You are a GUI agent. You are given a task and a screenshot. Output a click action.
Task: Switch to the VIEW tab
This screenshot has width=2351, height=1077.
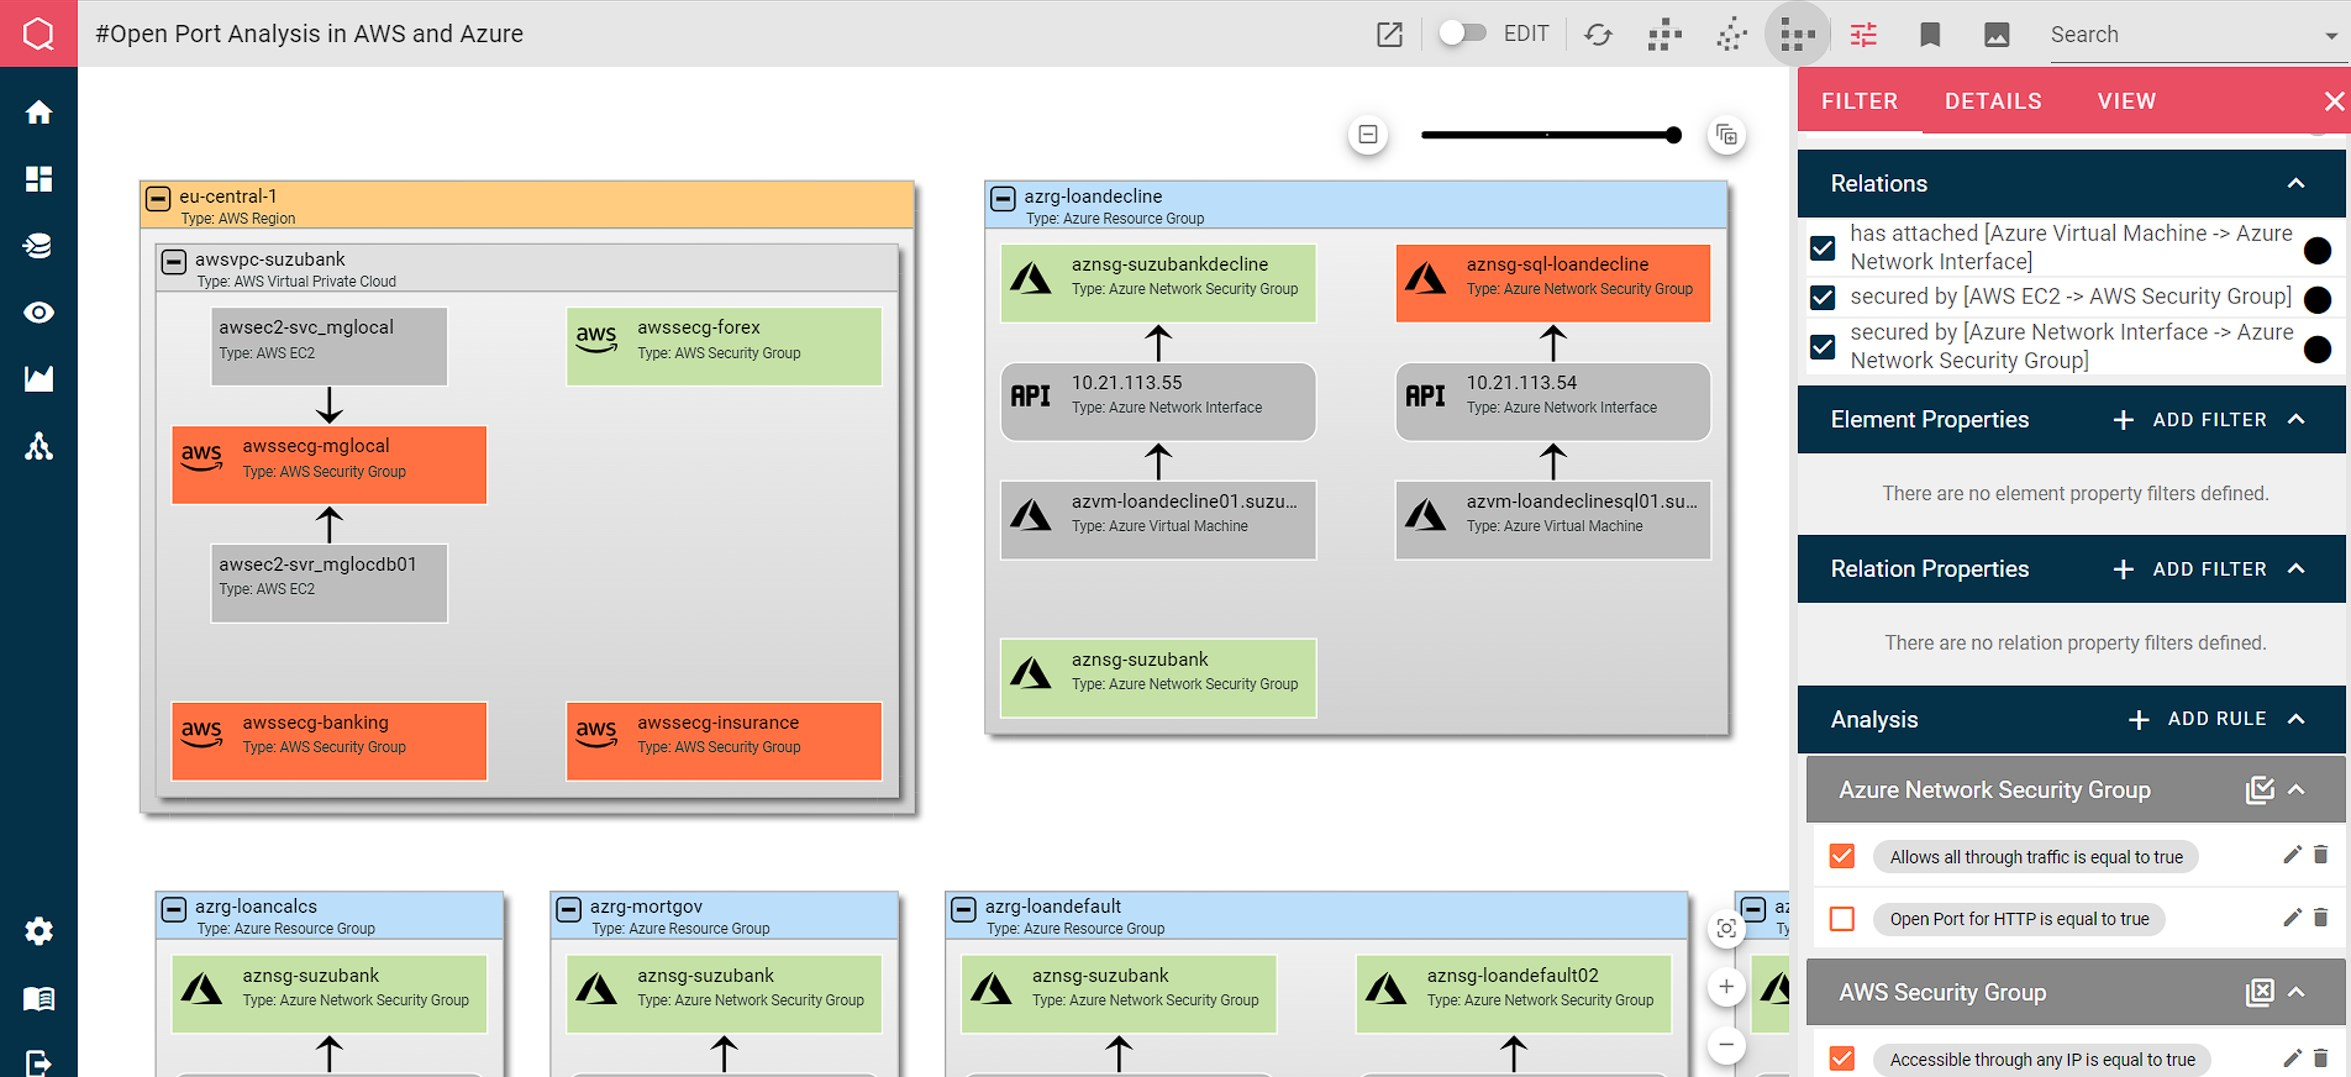(x=2126, y=101)
